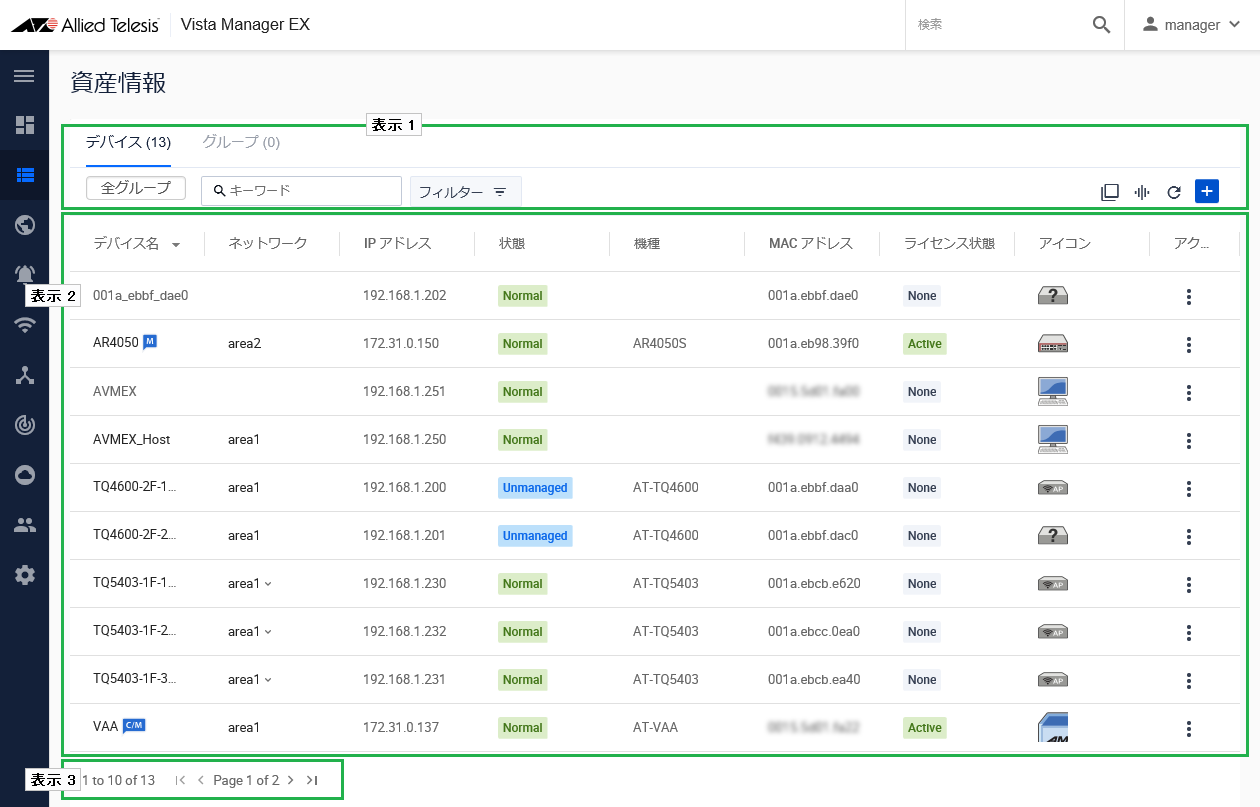The width and height of the screenshot is (1260, 807).
Task: Click the 機種 column header
Action: (x=647, y=244)
